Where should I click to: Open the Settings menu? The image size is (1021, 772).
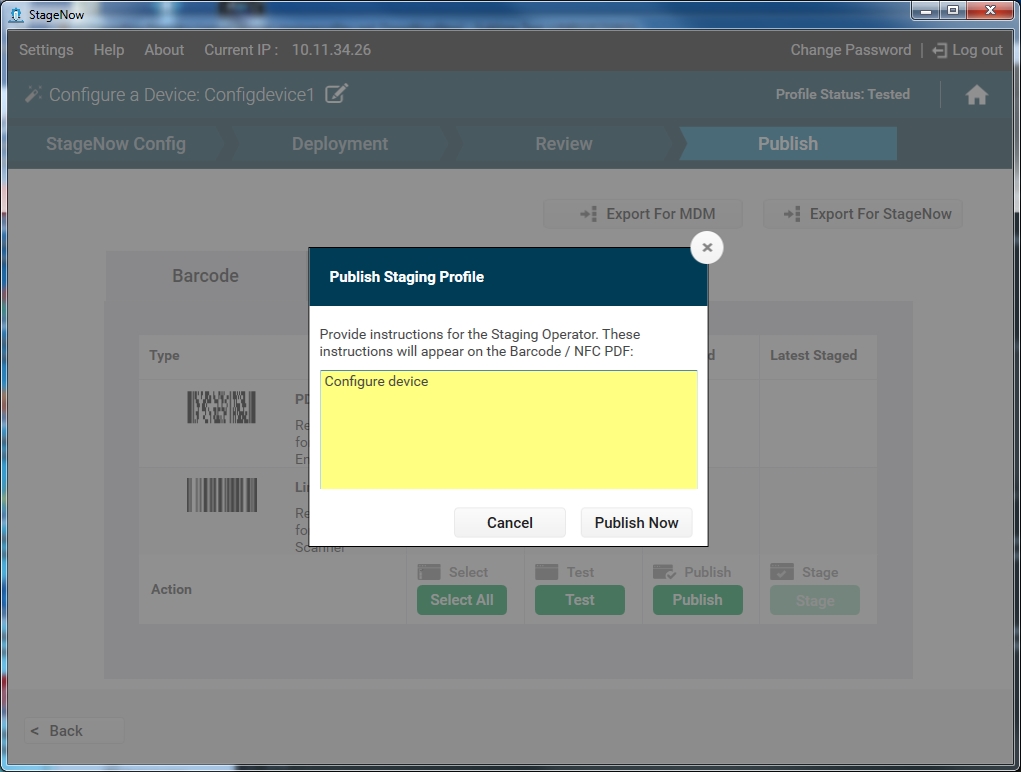pos(46,50)
